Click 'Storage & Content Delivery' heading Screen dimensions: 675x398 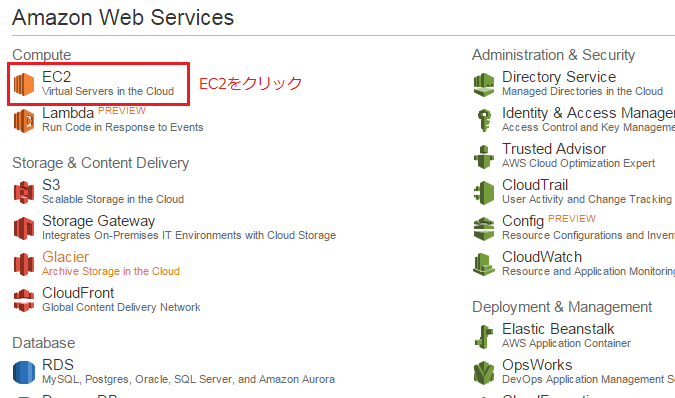[x=101, y=163]
